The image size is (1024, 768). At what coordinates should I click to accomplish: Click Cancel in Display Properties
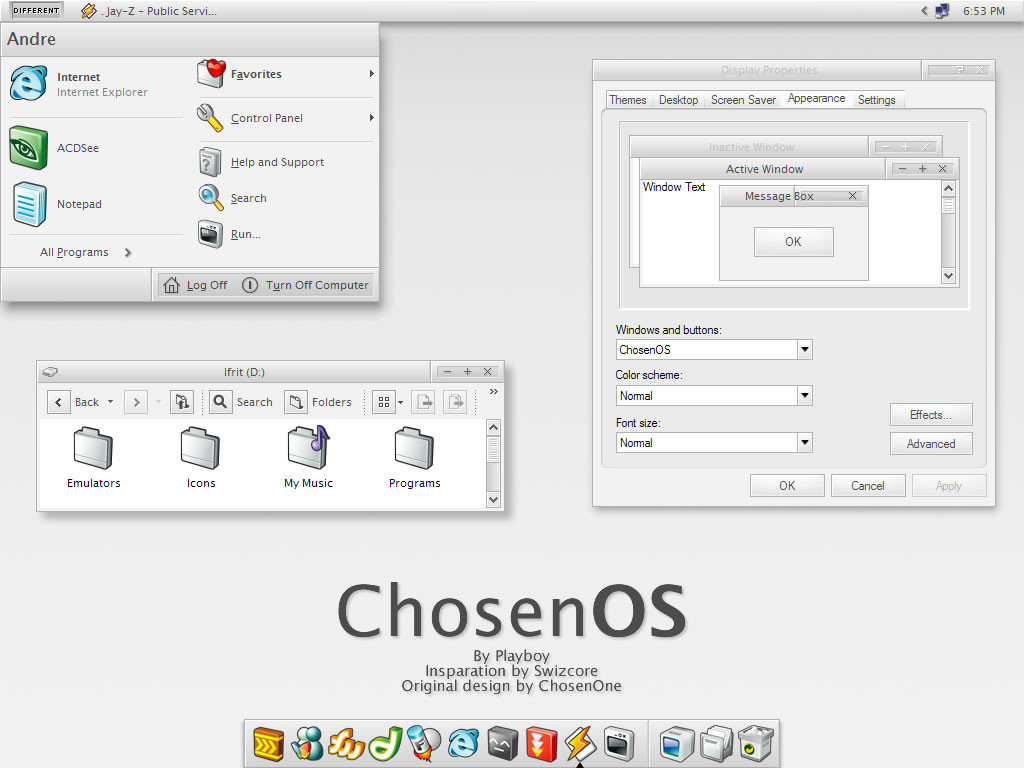[x=867, y=486]
